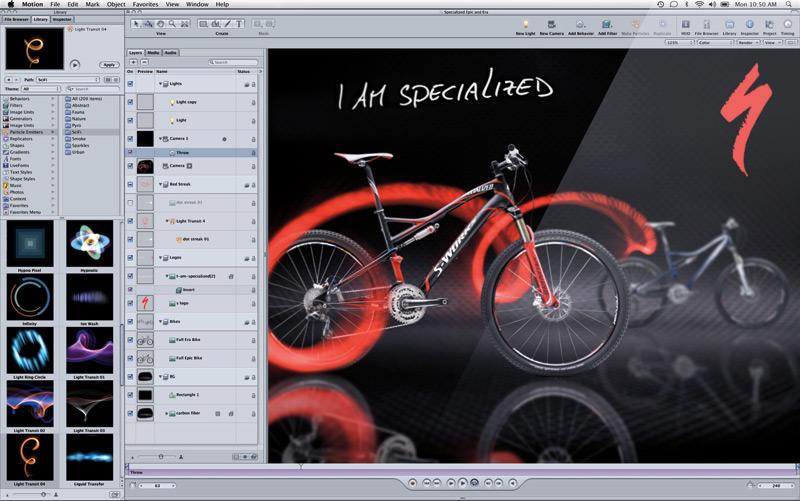Image resolution: width=800 pixels, height=501 pixels.
Task: Switch to the Inspector tab in Library panel
Action: [x=62, y=19]
